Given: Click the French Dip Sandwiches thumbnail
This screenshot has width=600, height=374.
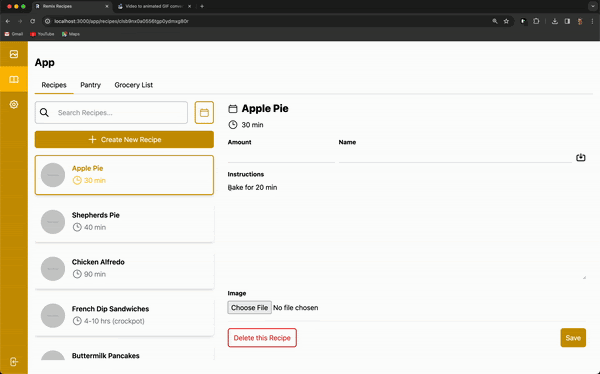Looking at the screenshot, I should click(53, 315).
